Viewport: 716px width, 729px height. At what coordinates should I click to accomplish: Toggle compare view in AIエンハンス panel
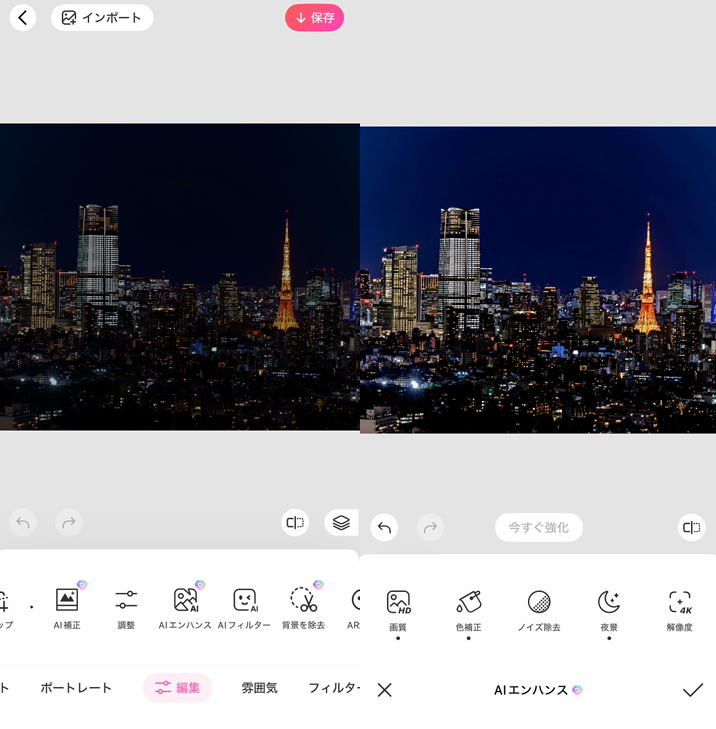click(691, 528)
